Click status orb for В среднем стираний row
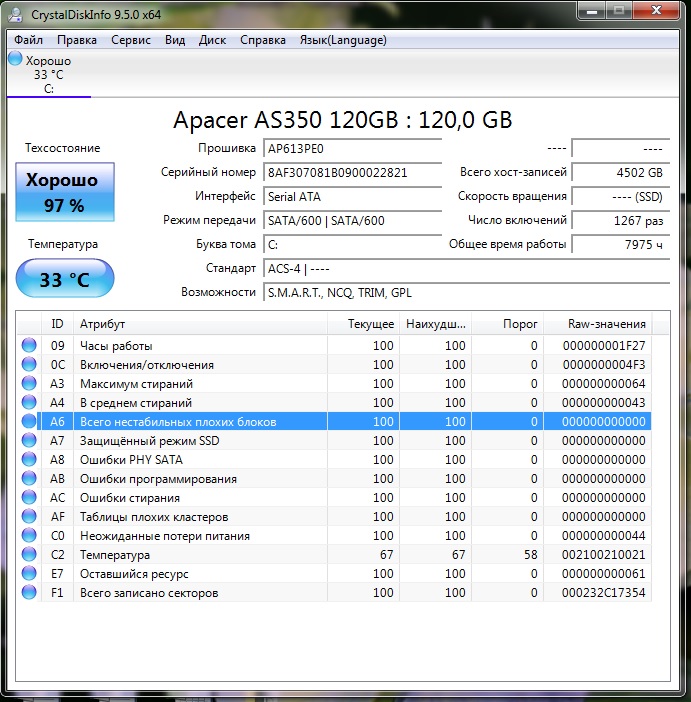Viewport: 691px width, 702px height. coord(29,402)
